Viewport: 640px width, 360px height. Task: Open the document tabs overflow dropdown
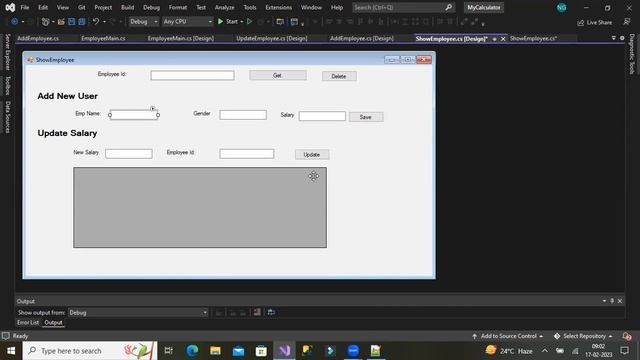613,38
